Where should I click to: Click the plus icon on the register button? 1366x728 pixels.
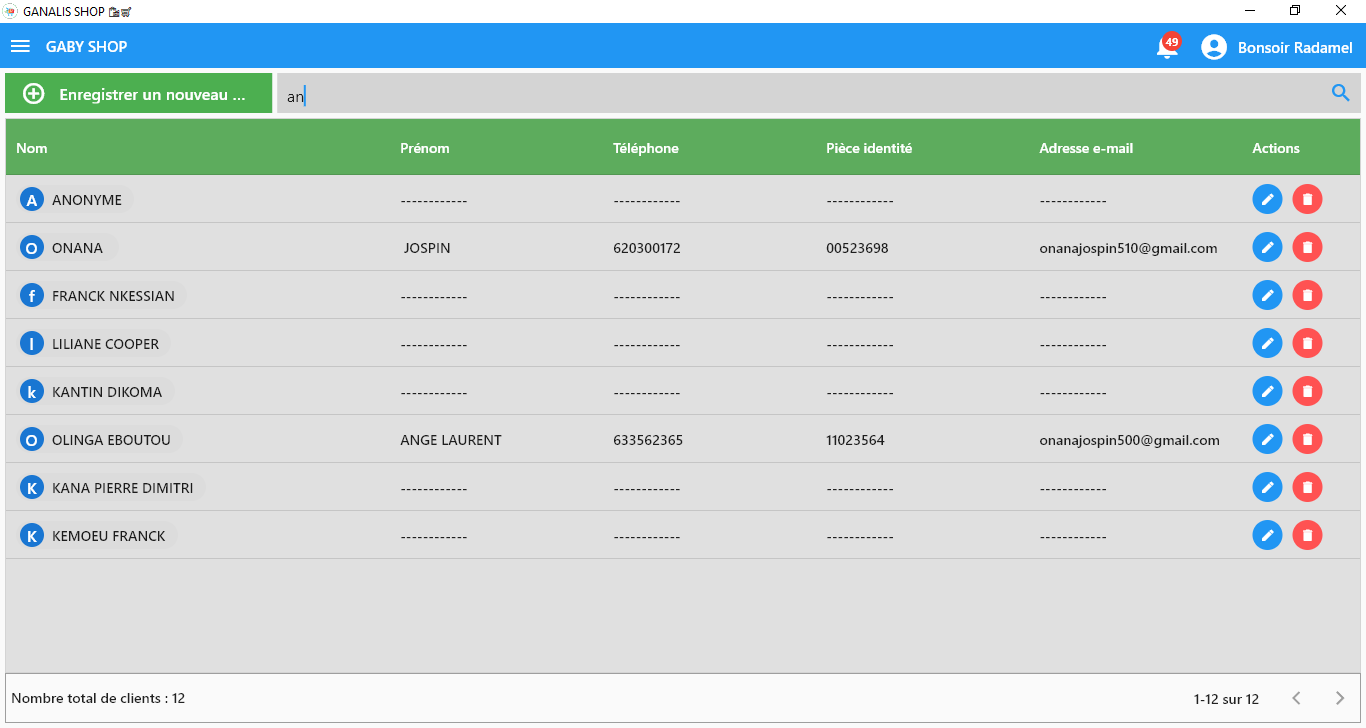(x=33, y=94)
